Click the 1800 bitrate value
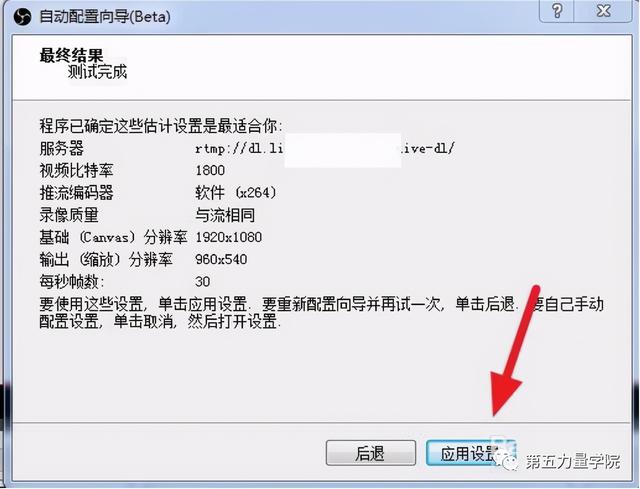Viewport: 640px width, 489px height. (x=210, y=170)
